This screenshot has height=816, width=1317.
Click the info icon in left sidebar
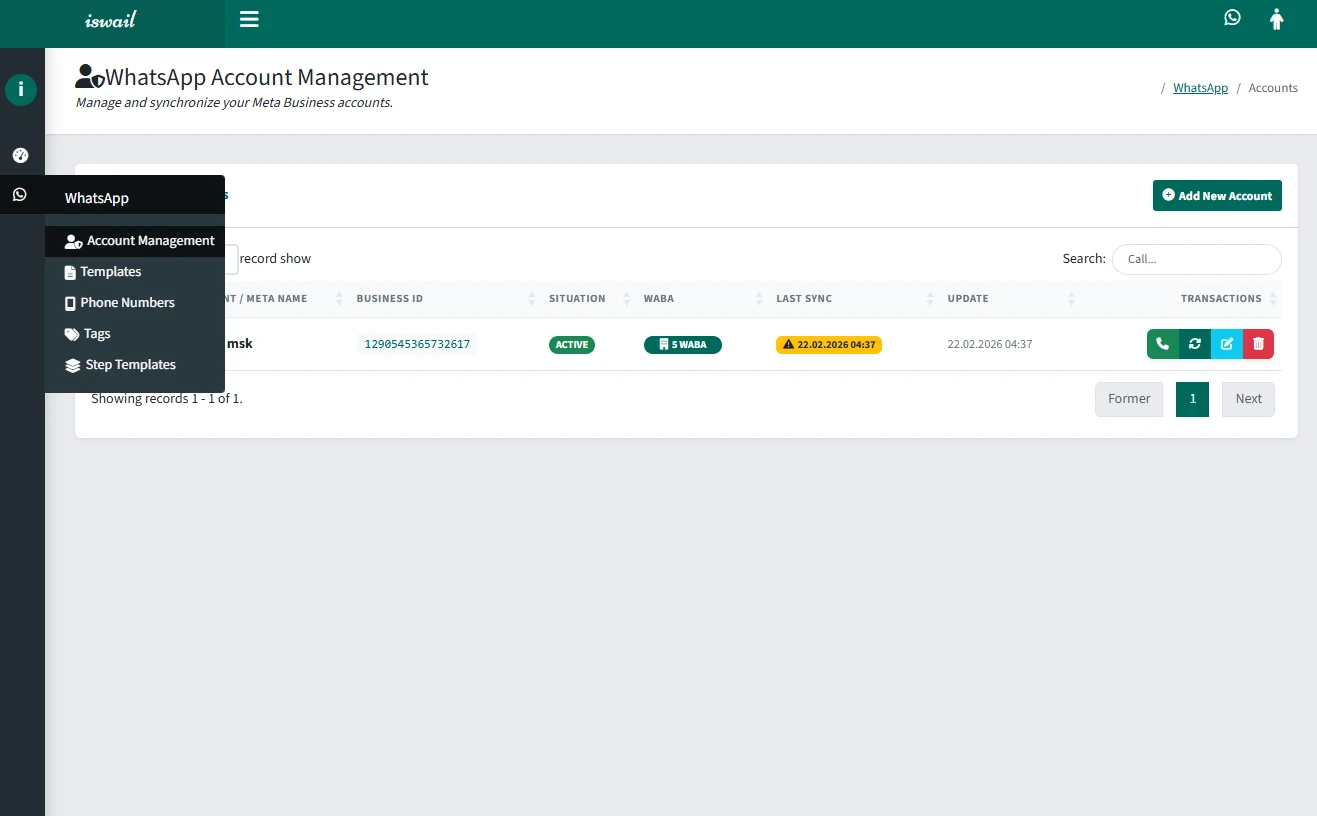tap(21, 89)
